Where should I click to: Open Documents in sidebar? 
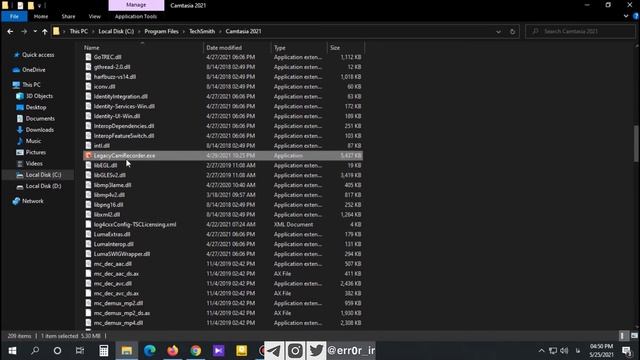(x=40, y=118)
